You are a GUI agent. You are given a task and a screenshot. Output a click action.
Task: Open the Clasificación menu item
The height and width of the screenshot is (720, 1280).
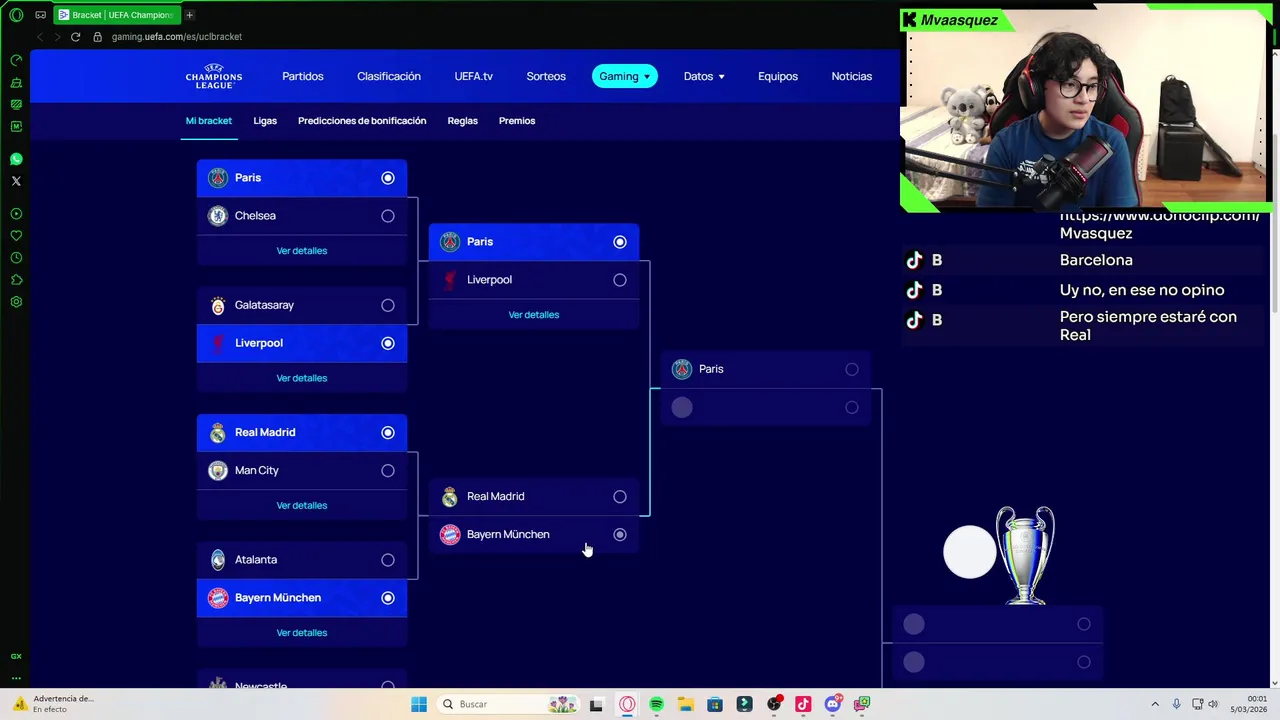pyautogui.click(x=388, y=76)
